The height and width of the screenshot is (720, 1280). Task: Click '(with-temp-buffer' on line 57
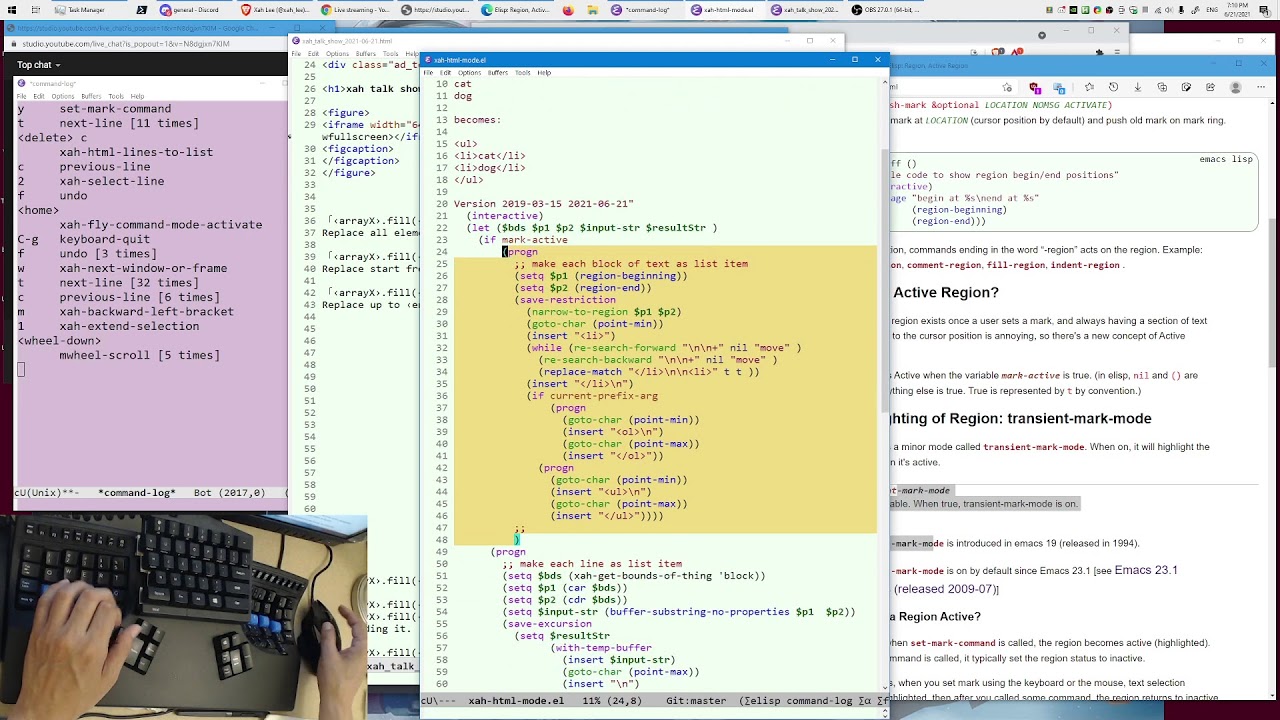tap(601, 648)
